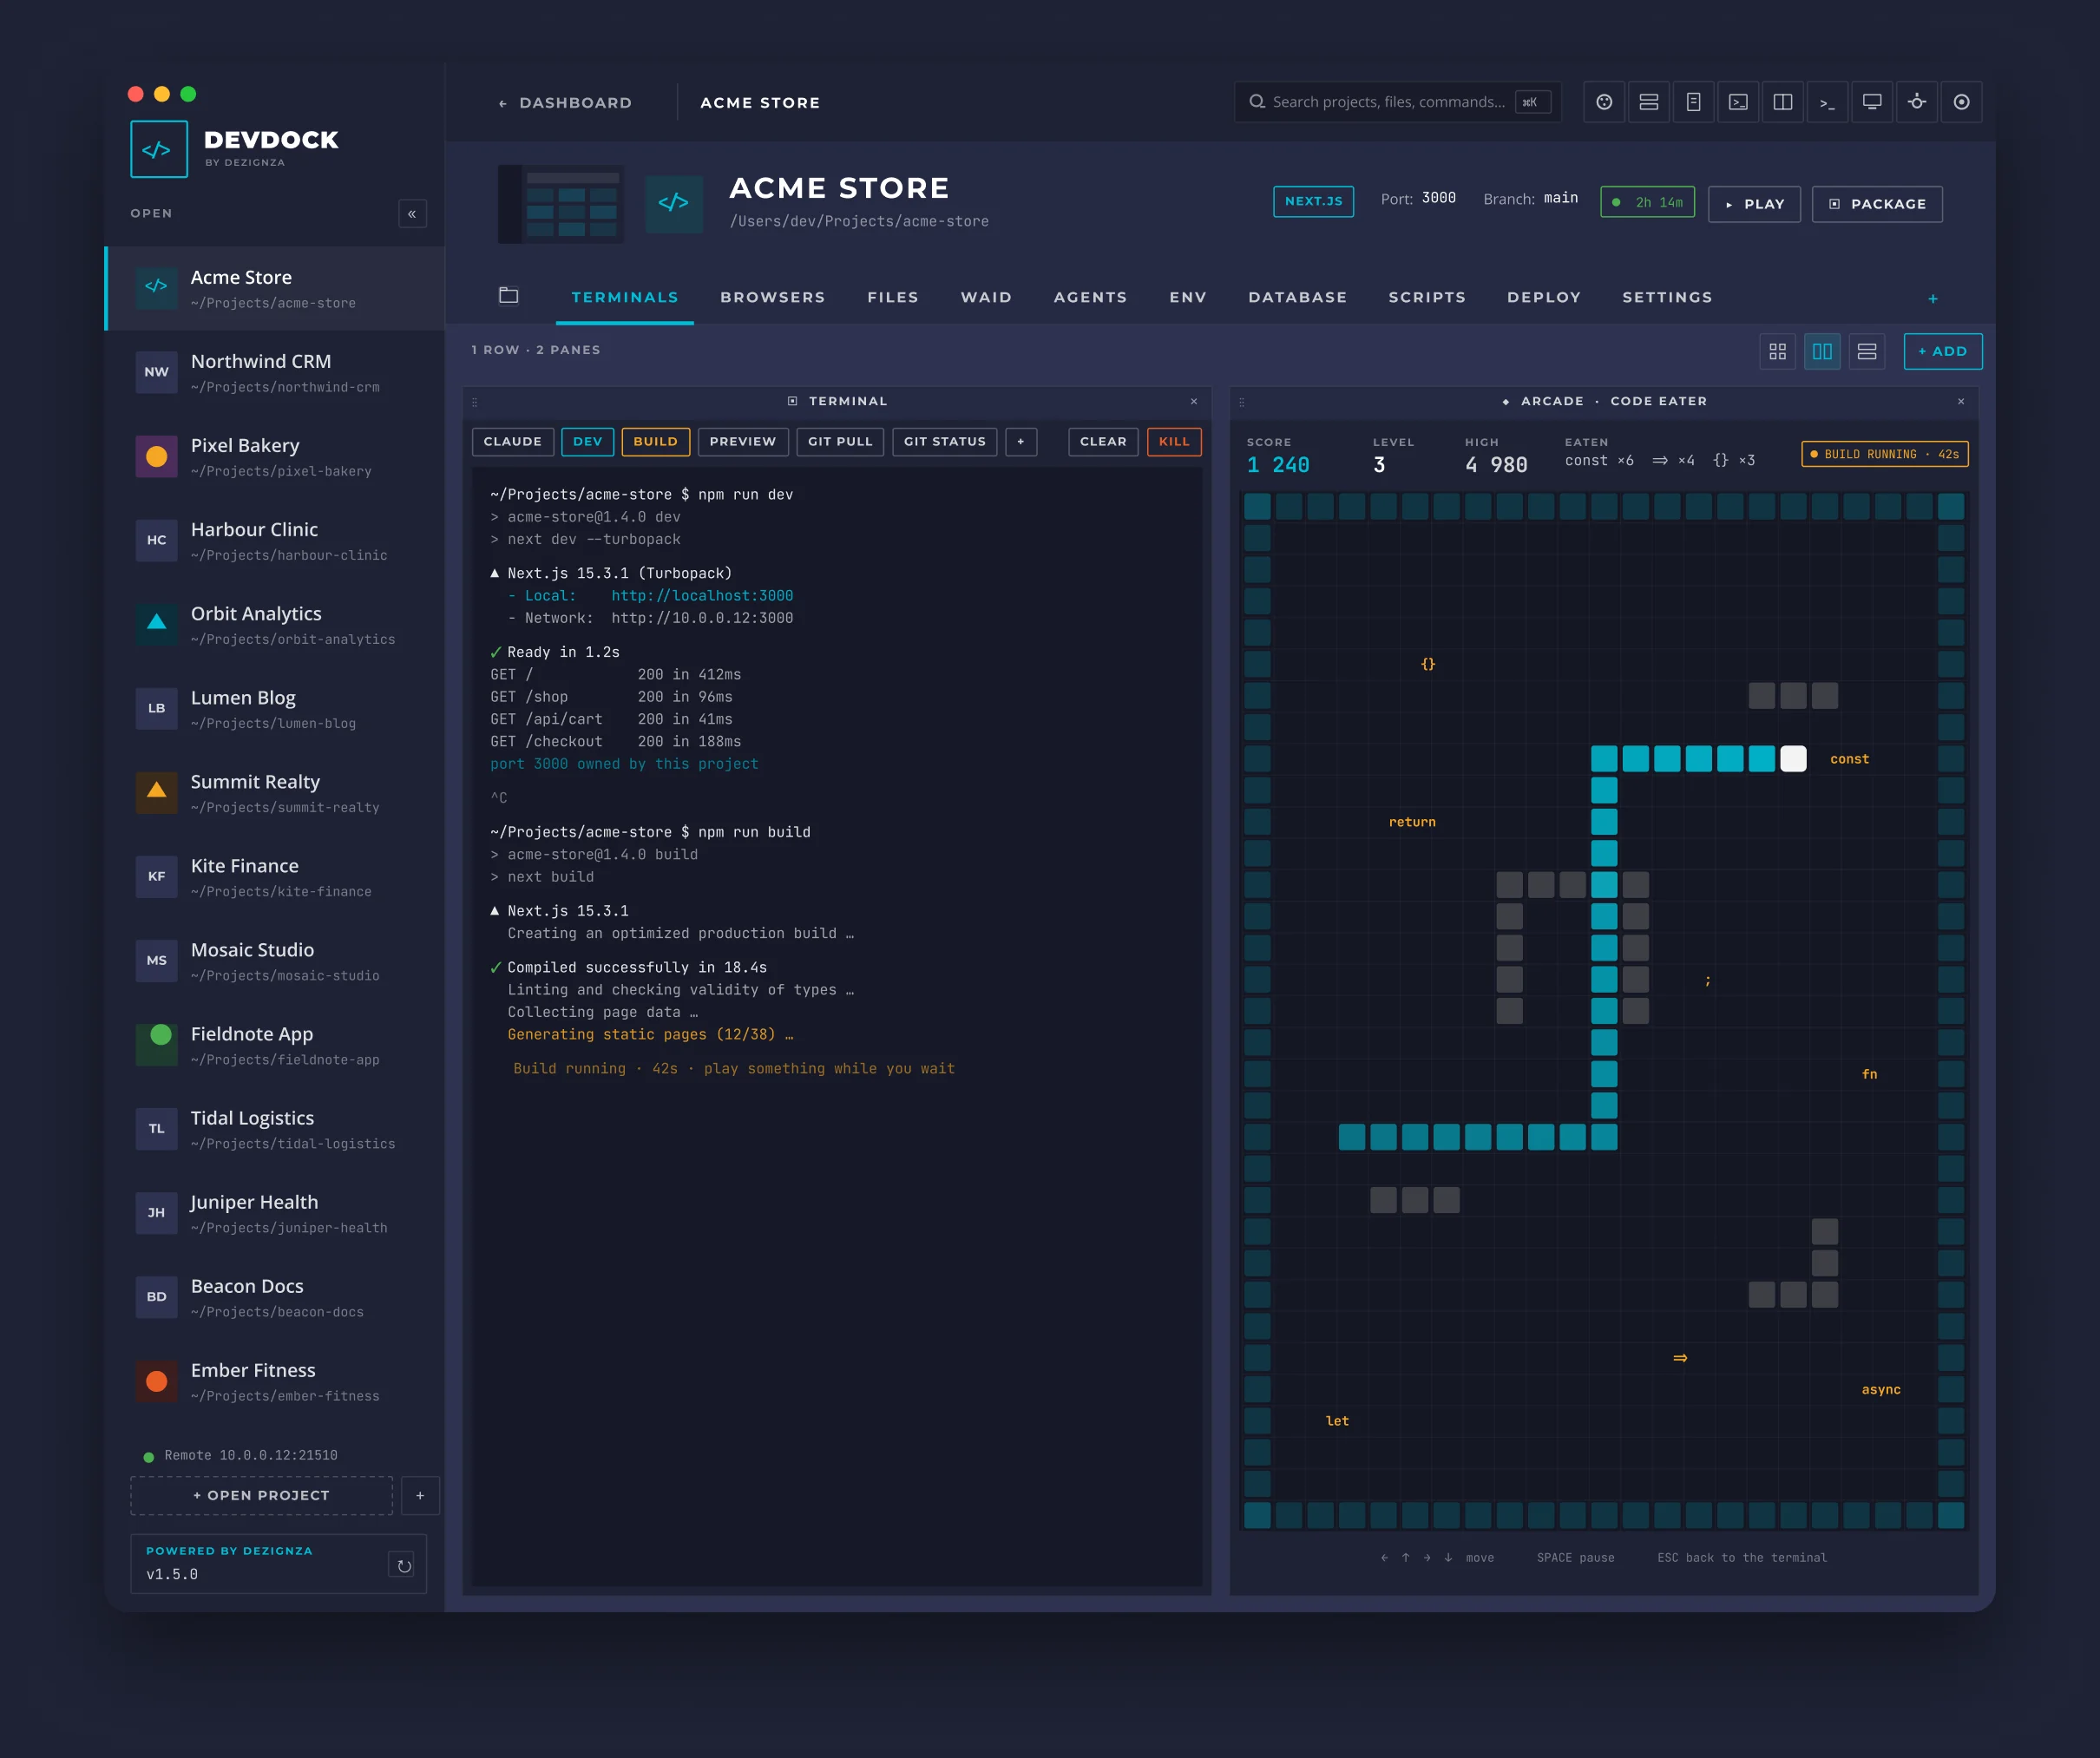Image resolution: width=2100 pixels, height=1758 pixels.
Task: Click the Remote 10.0.0.12:21510 status text
Action: 250,1455
